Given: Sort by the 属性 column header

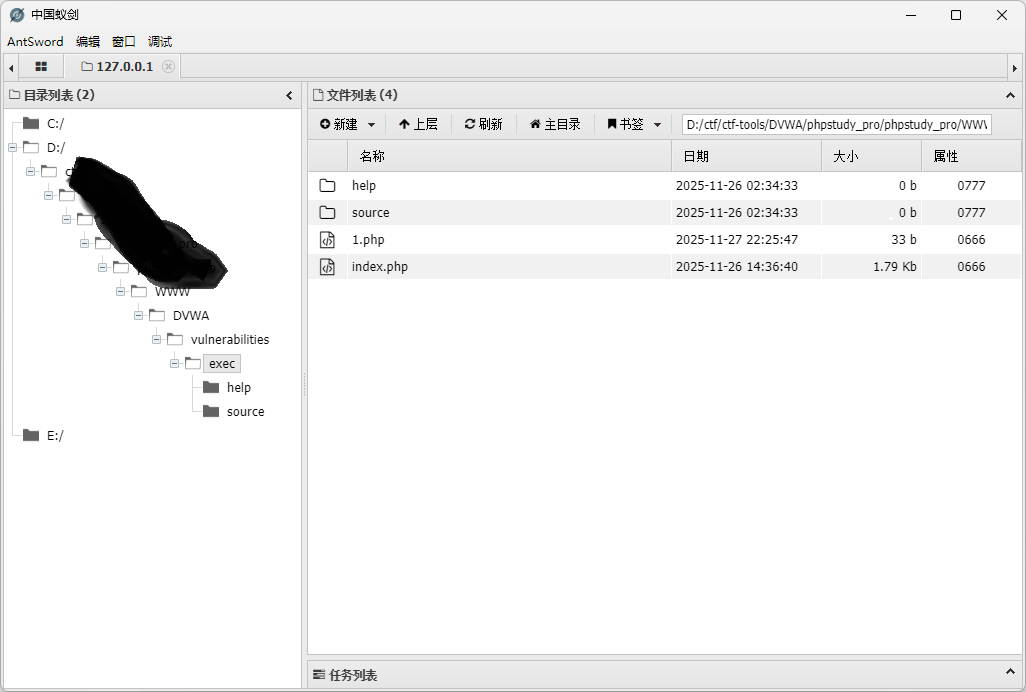Looking at the screenshot, I should click(x=971, y=156).
